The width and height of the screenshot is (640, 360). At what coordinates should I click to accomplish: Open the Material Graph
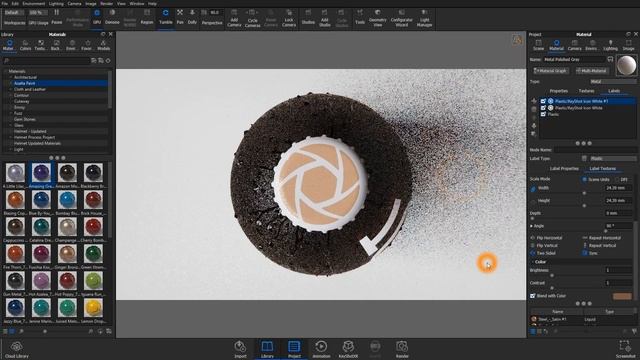coord(551,71)
